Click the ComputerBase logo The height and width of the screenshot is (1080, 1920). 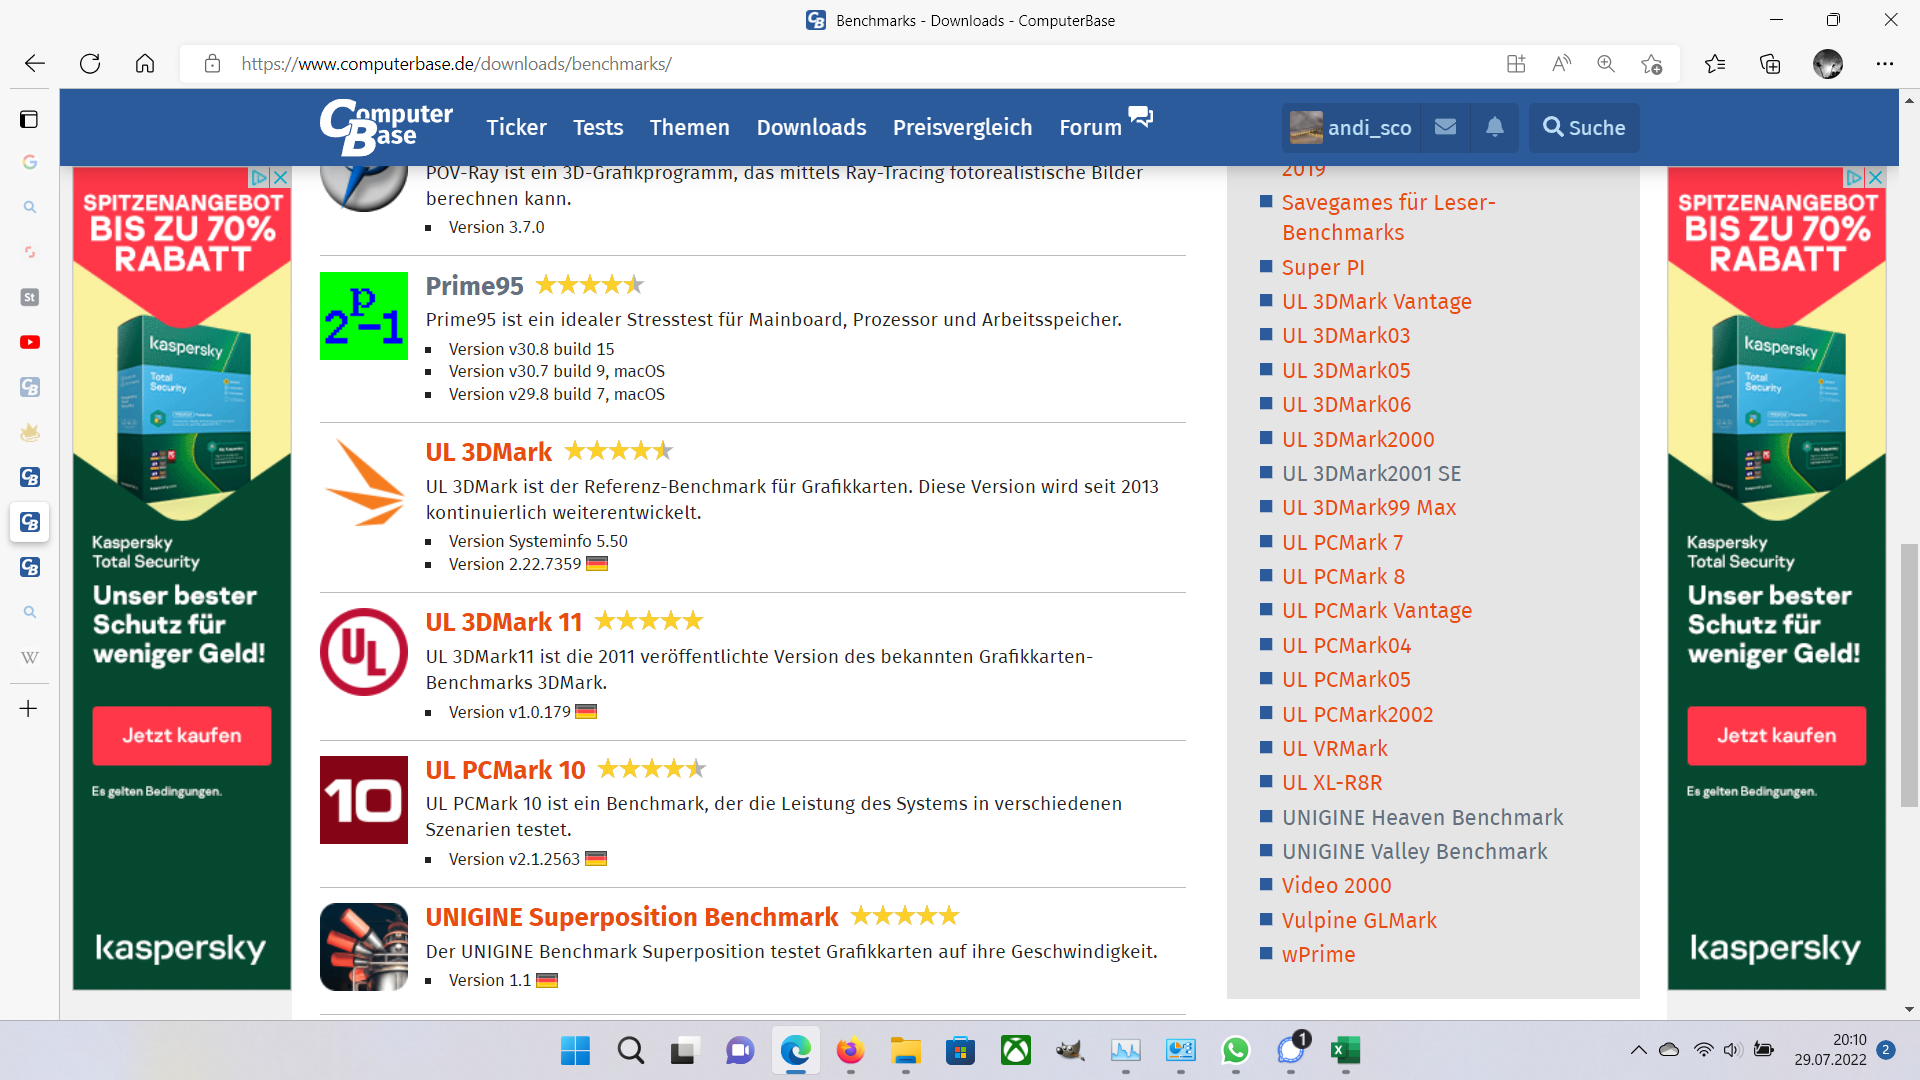[386, 127]
